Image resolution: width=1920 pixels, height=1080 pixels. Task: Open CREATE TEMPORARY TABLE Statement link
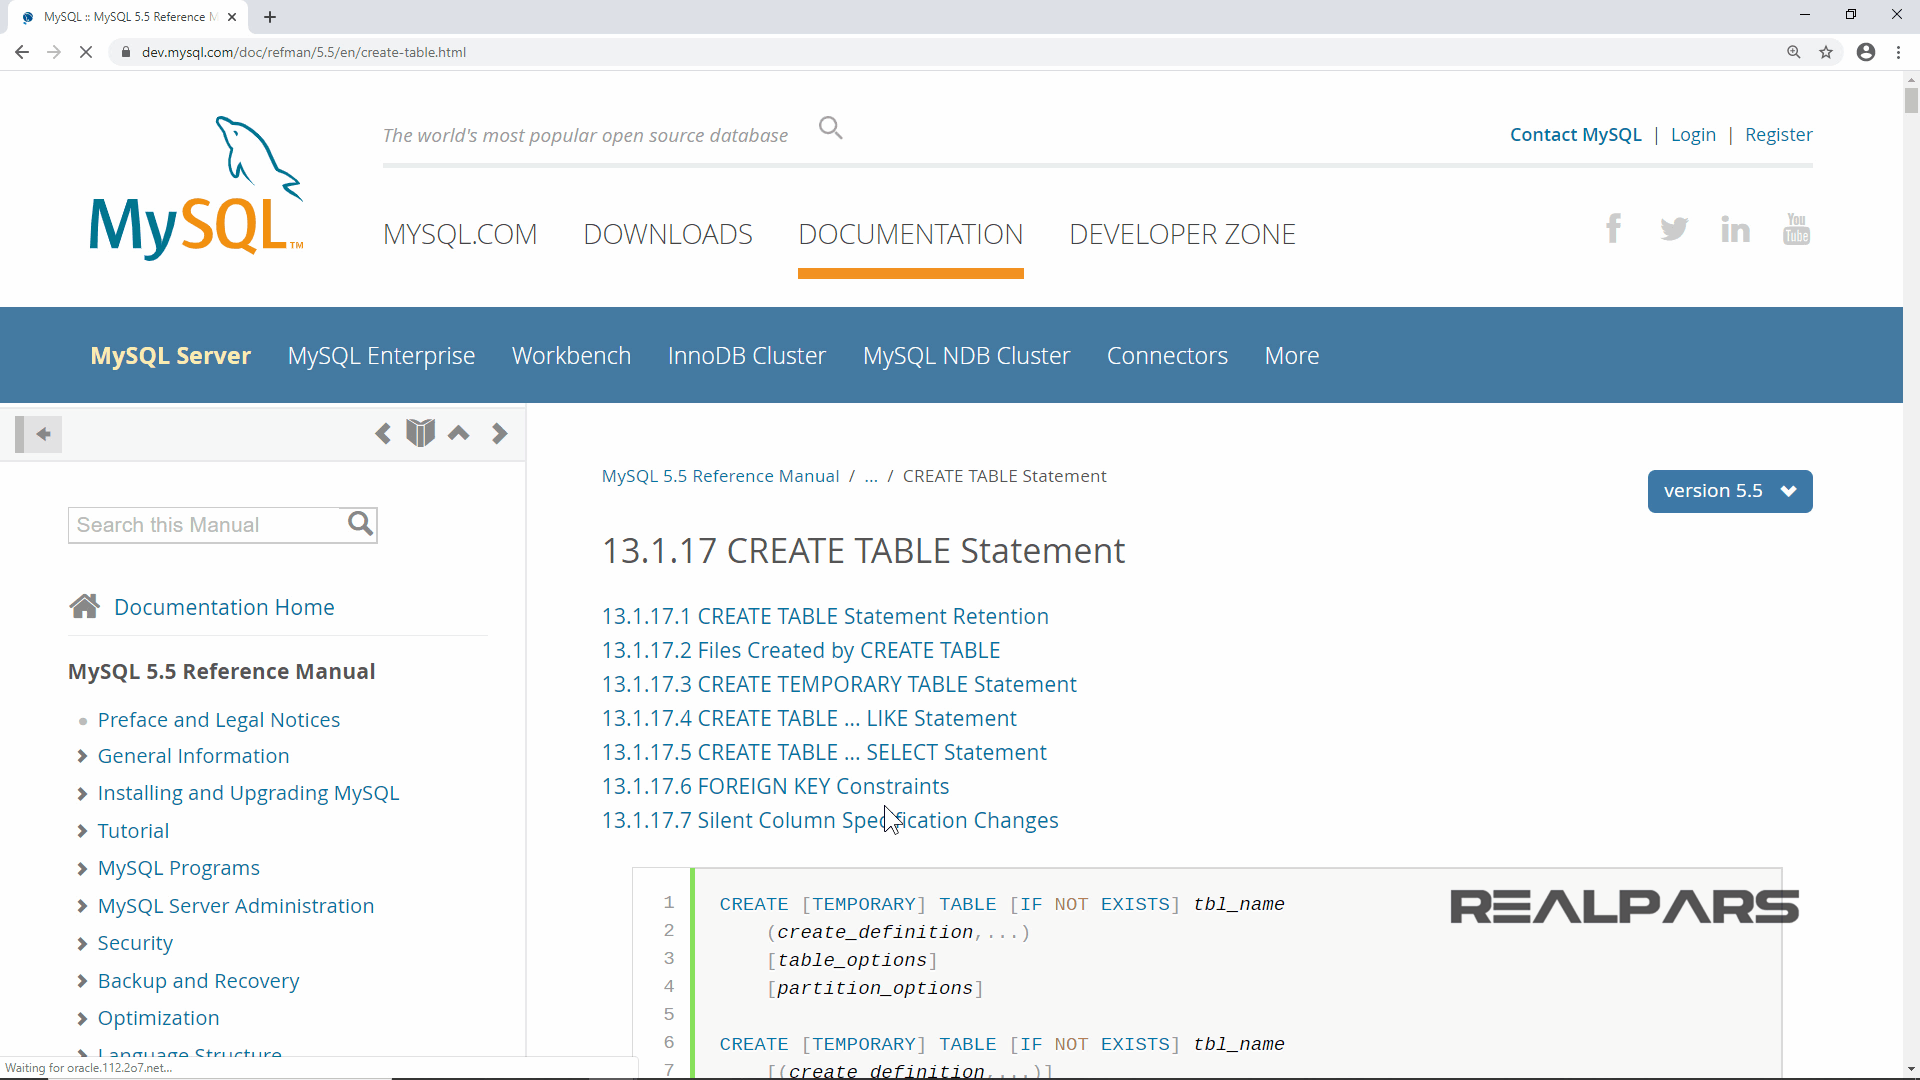[x=839, y=685]
